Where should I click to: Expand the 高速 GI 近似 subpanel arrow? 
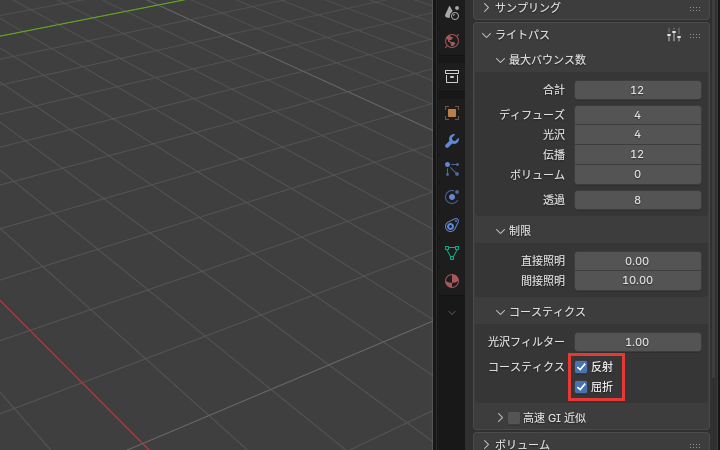point(501,418)
